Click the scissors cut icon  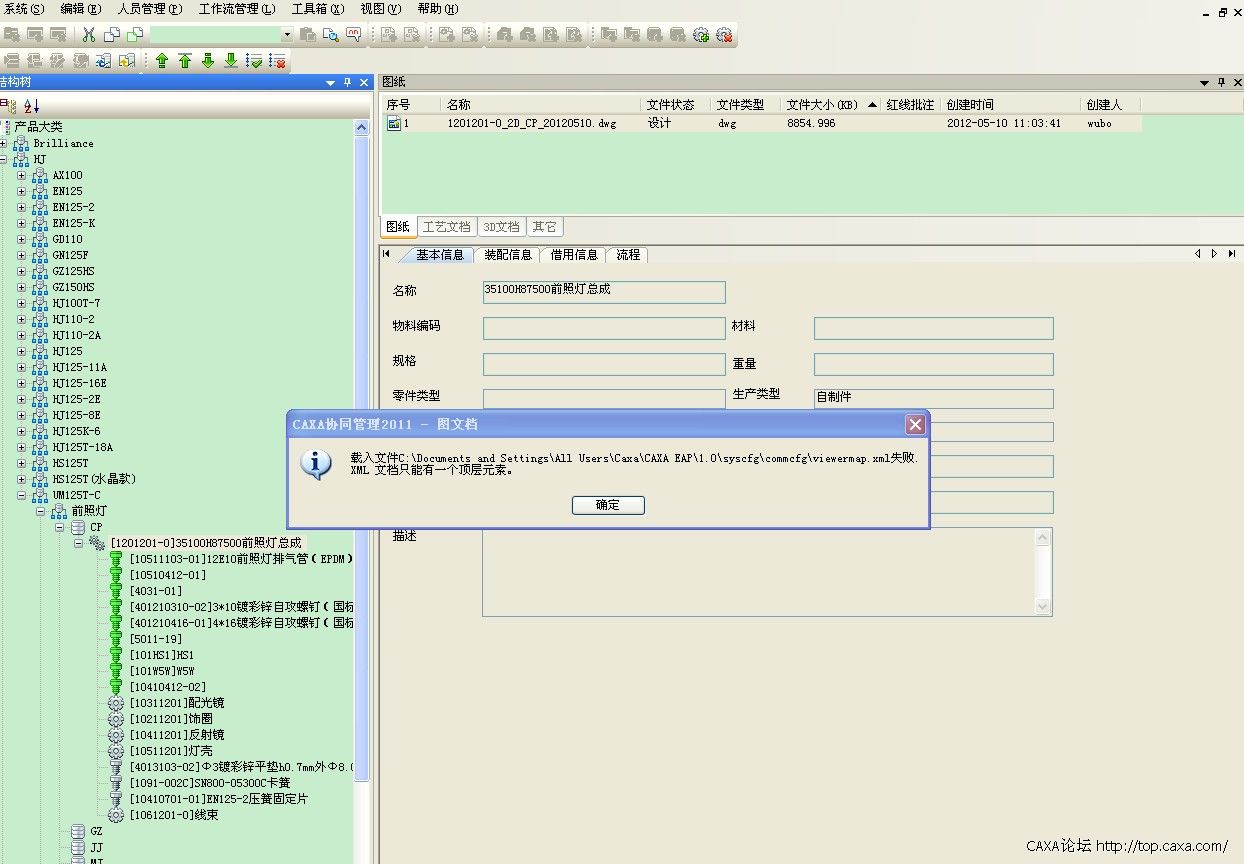[x=88, y=34]
